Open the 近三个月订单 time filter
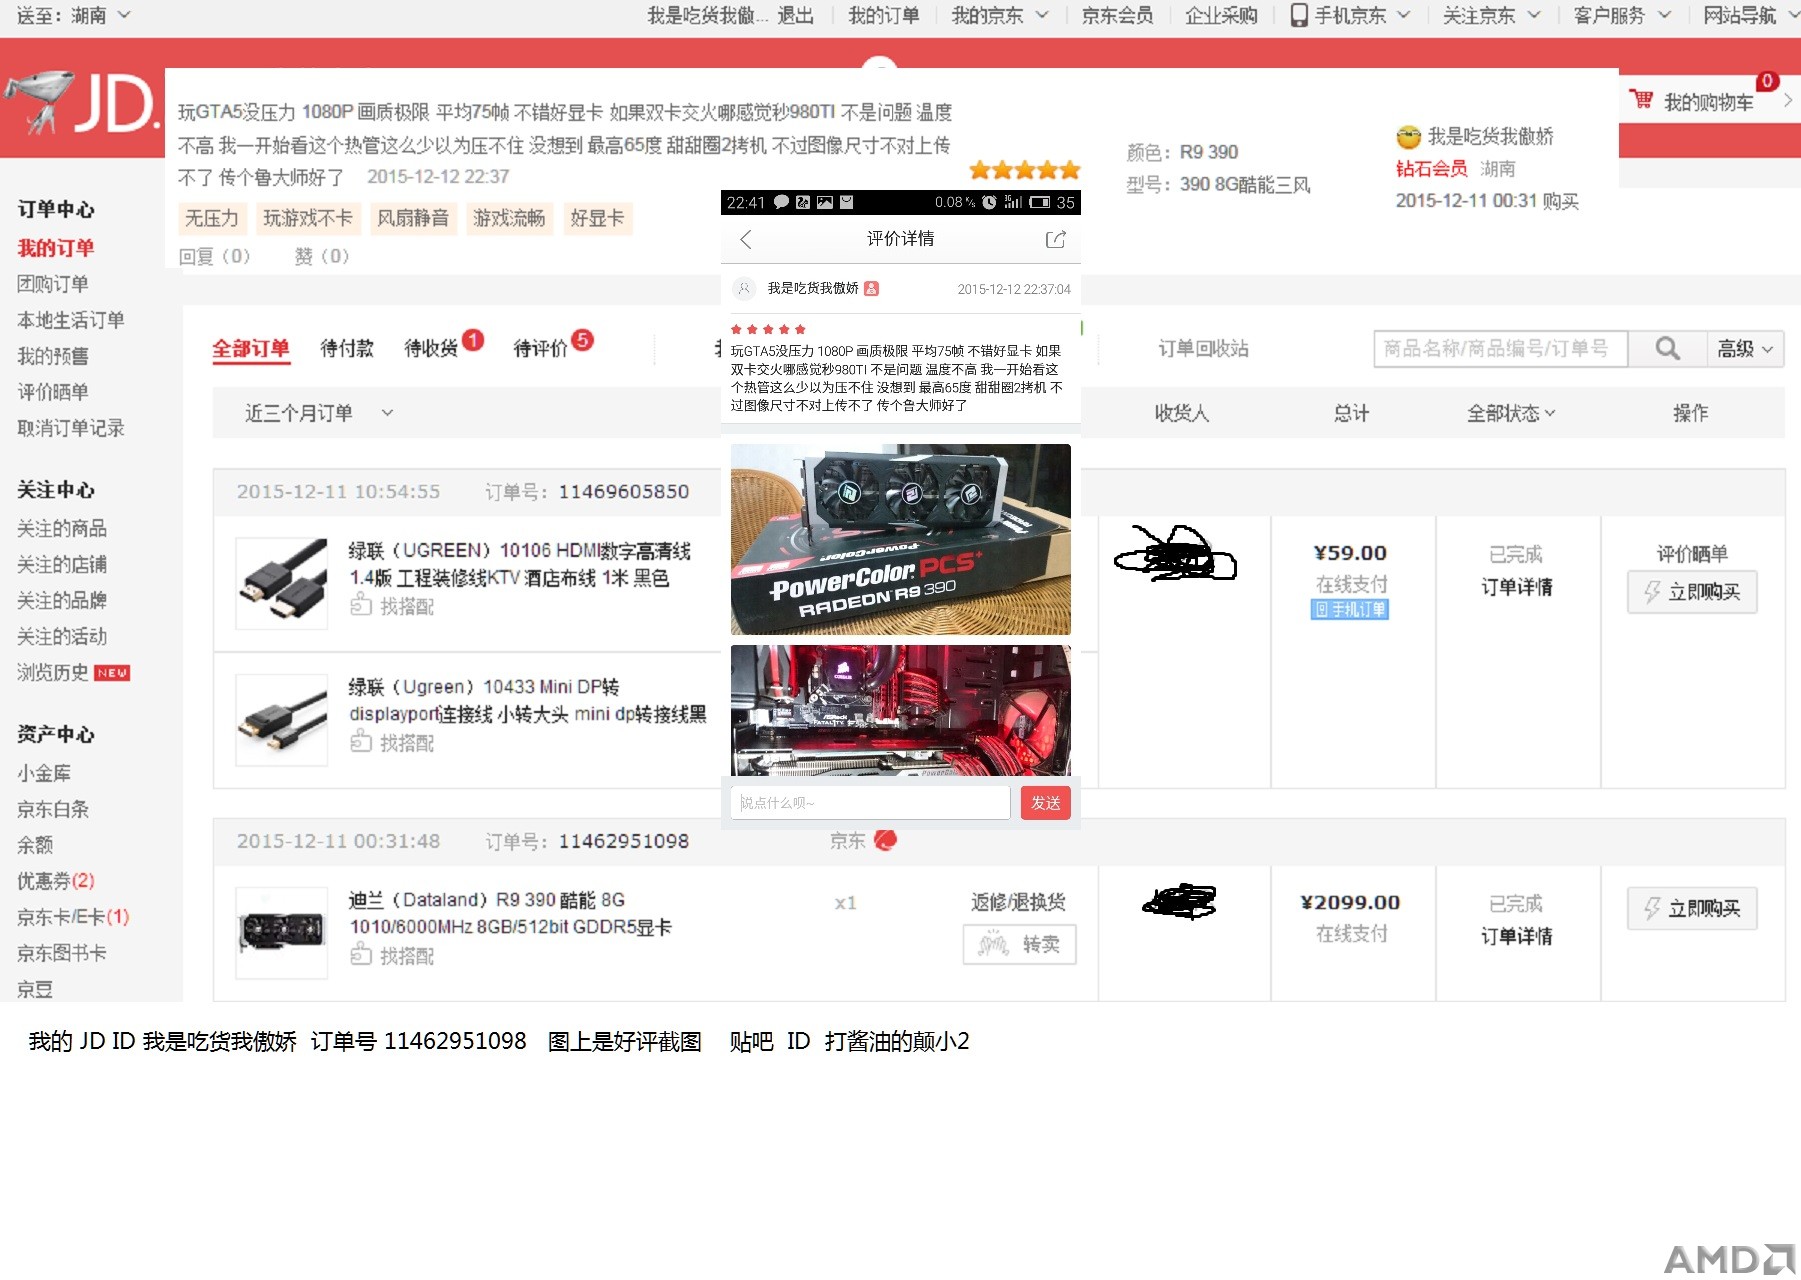 [x=319, y=413]
